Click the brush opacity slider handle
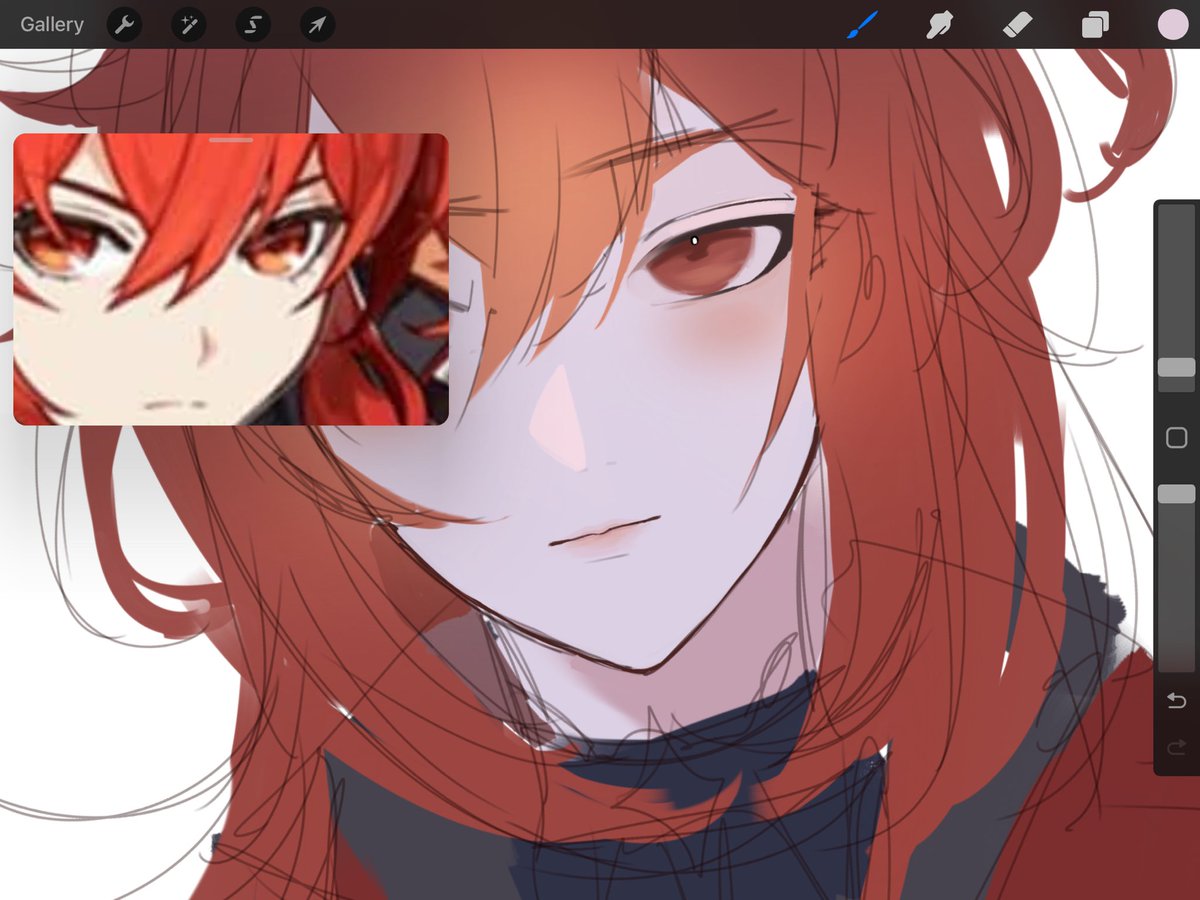Screen dimensions: 1200x900 1176,494
